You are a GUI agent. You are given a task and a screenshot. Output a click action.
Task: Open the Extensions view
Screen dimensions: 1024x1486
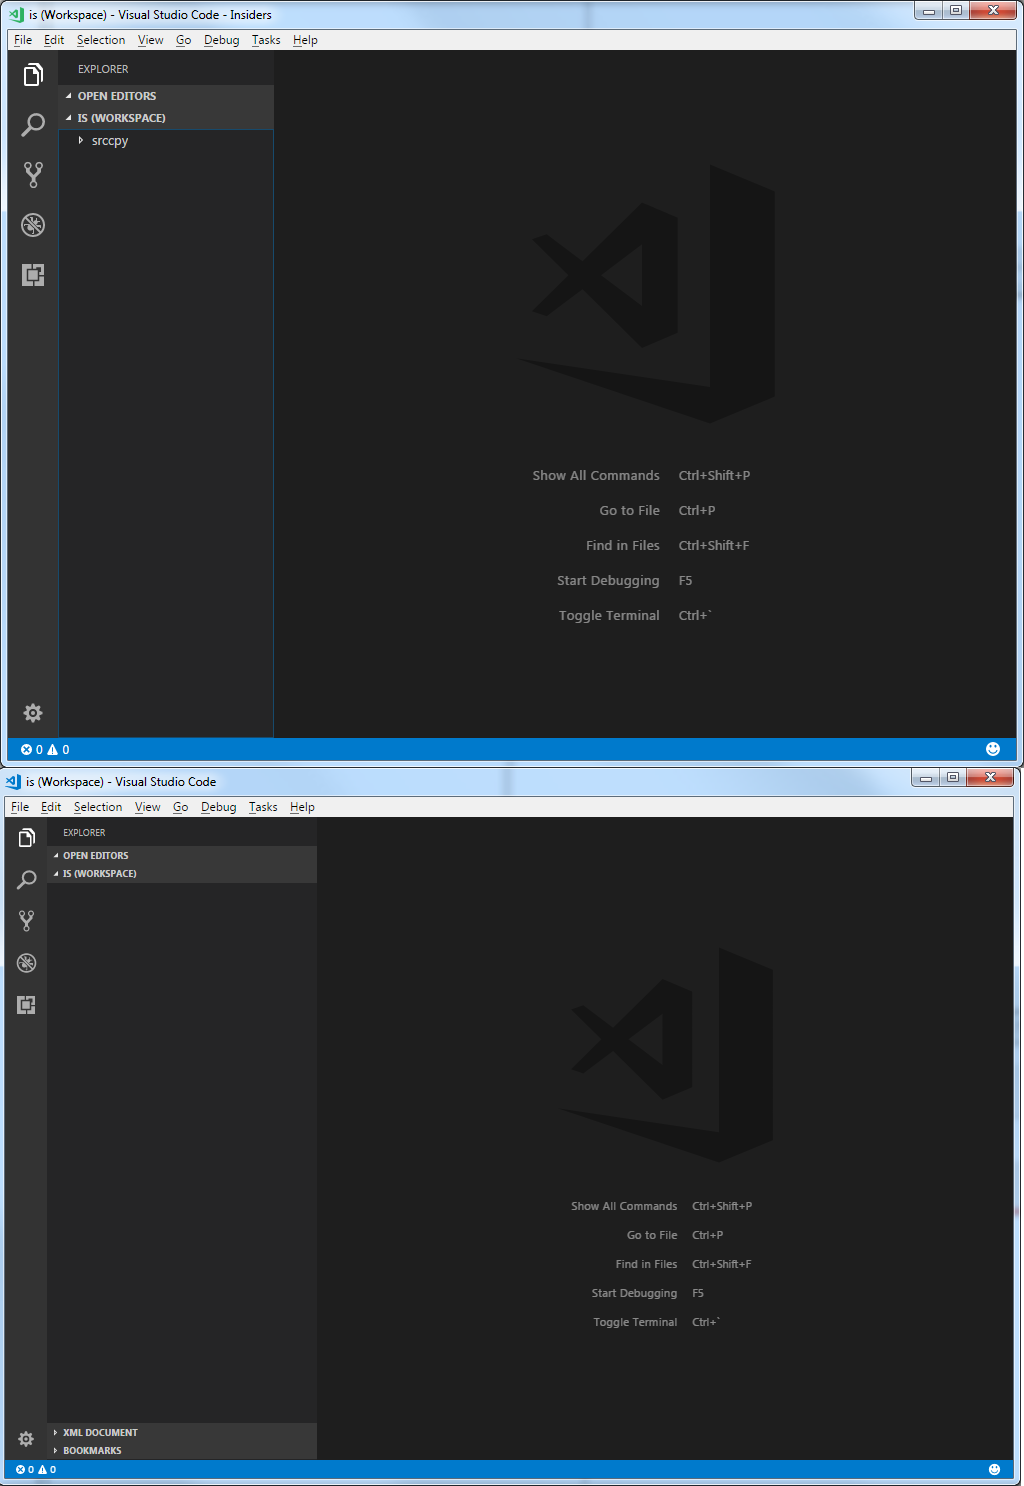pyautogui.click(x=33, y=276)
